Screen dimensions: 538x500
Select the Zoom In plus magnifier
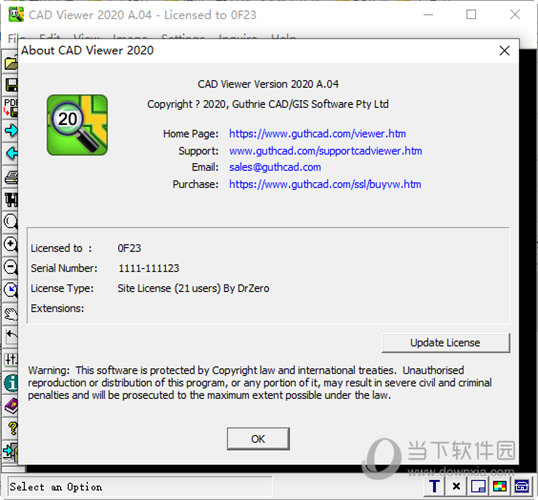(x=11, y=244)
